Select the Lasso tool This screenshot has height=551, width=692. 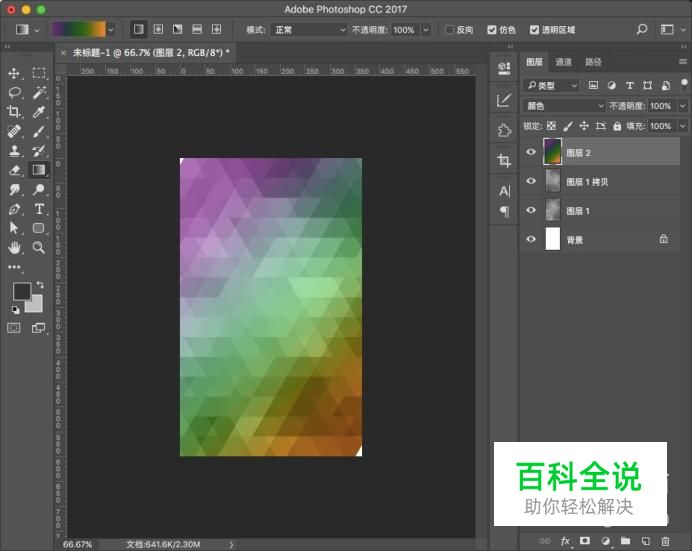click(x=14, y=92)
